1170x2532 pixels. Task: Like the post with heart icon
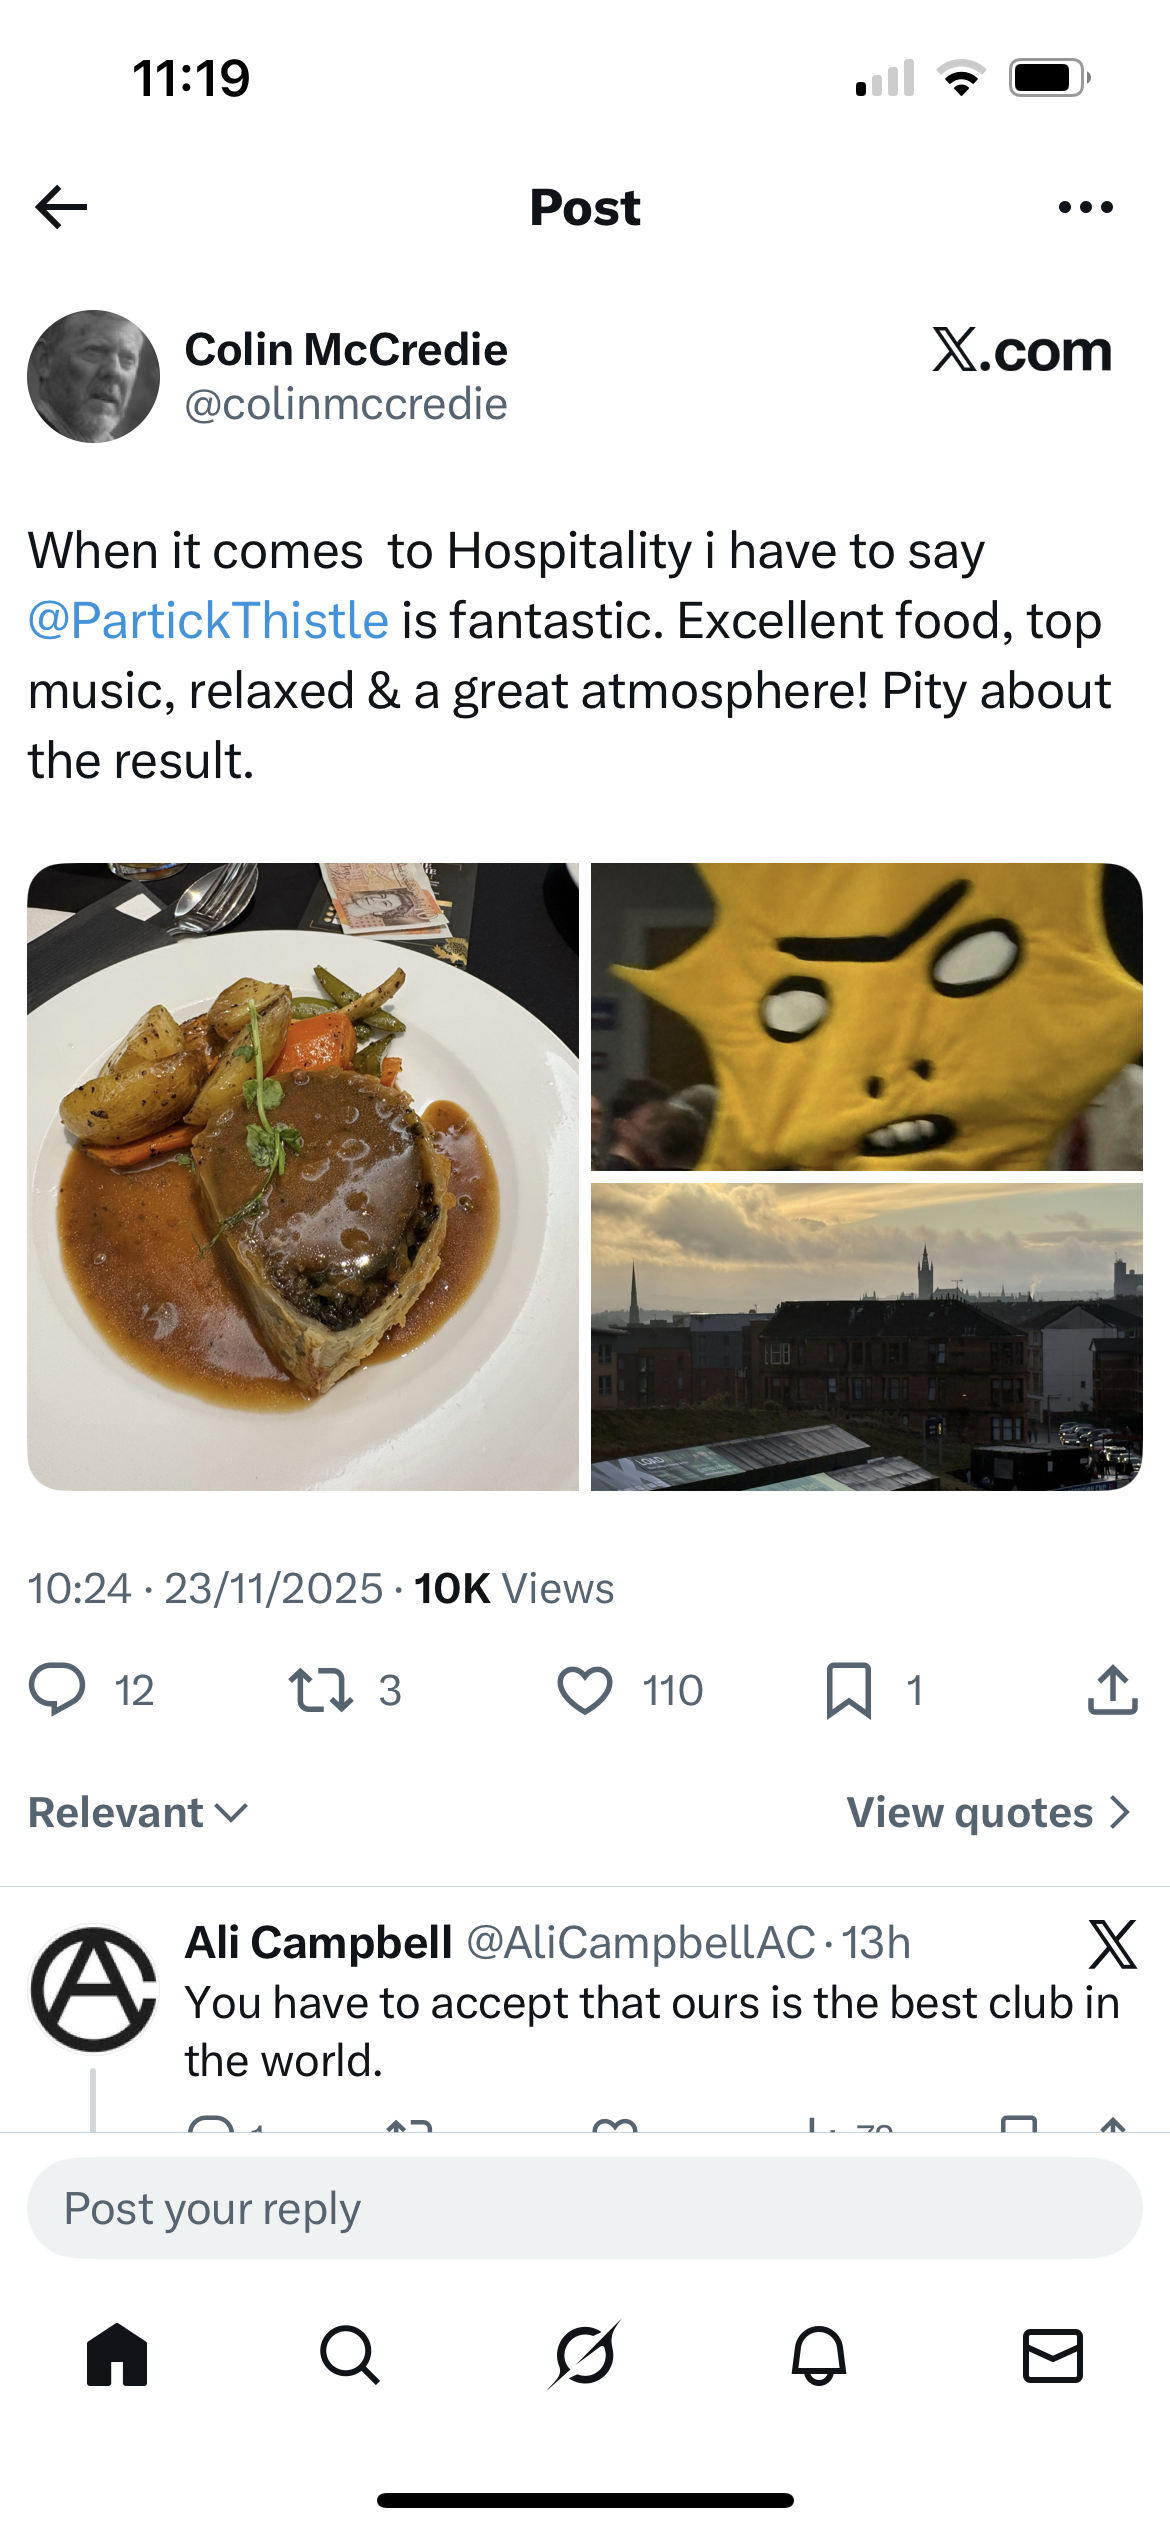tap(585, 1690)
